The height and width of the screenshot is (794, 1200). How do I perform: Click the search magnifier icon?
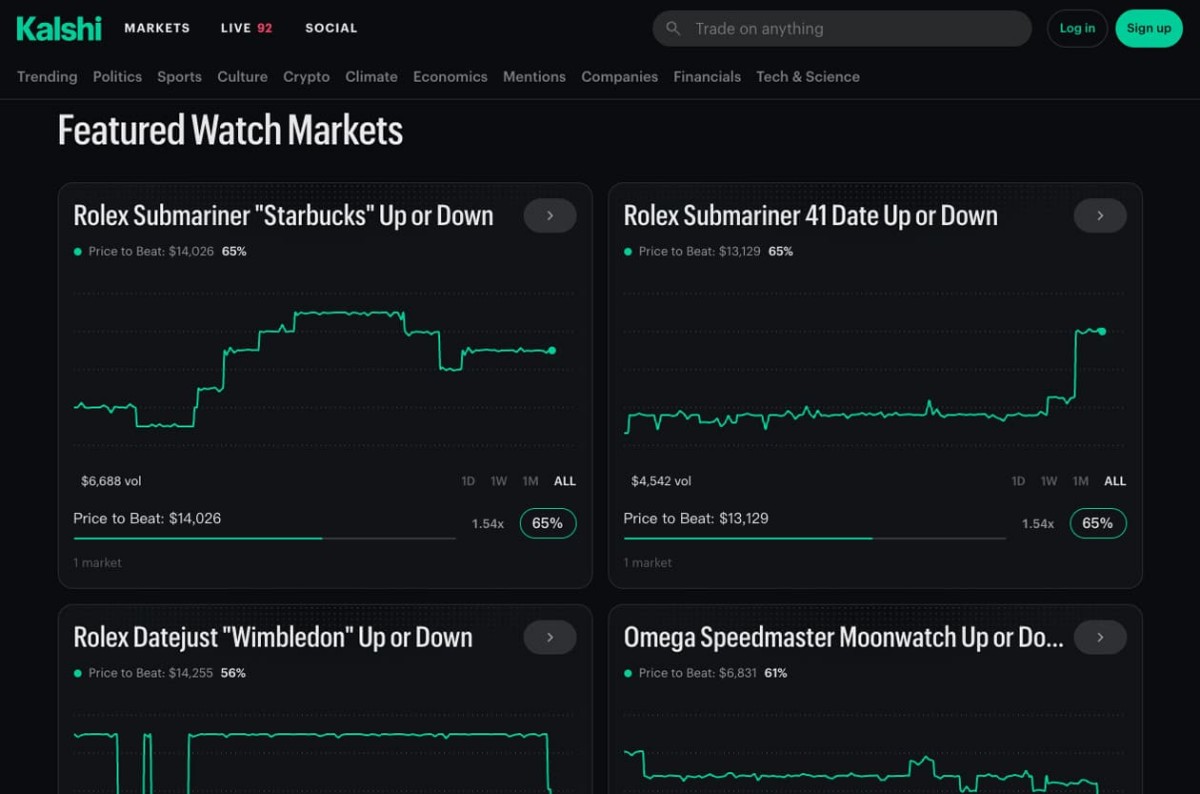coord(674,29)
